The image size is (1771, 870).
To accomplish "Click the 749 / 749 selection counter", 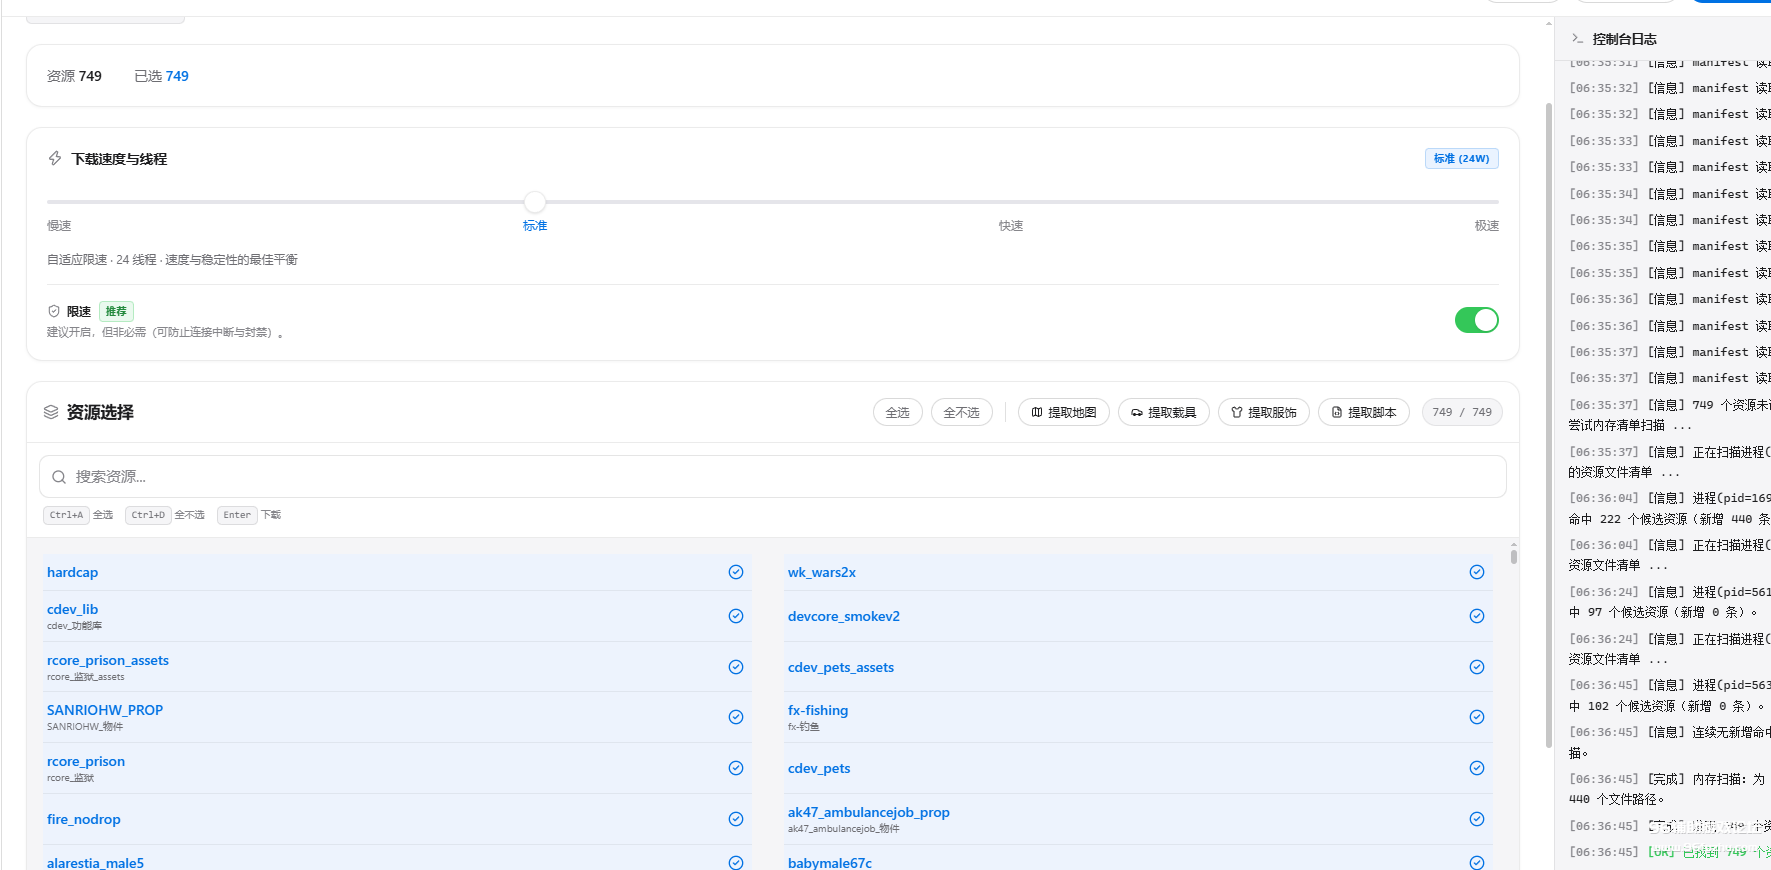I will [1462, 412].
